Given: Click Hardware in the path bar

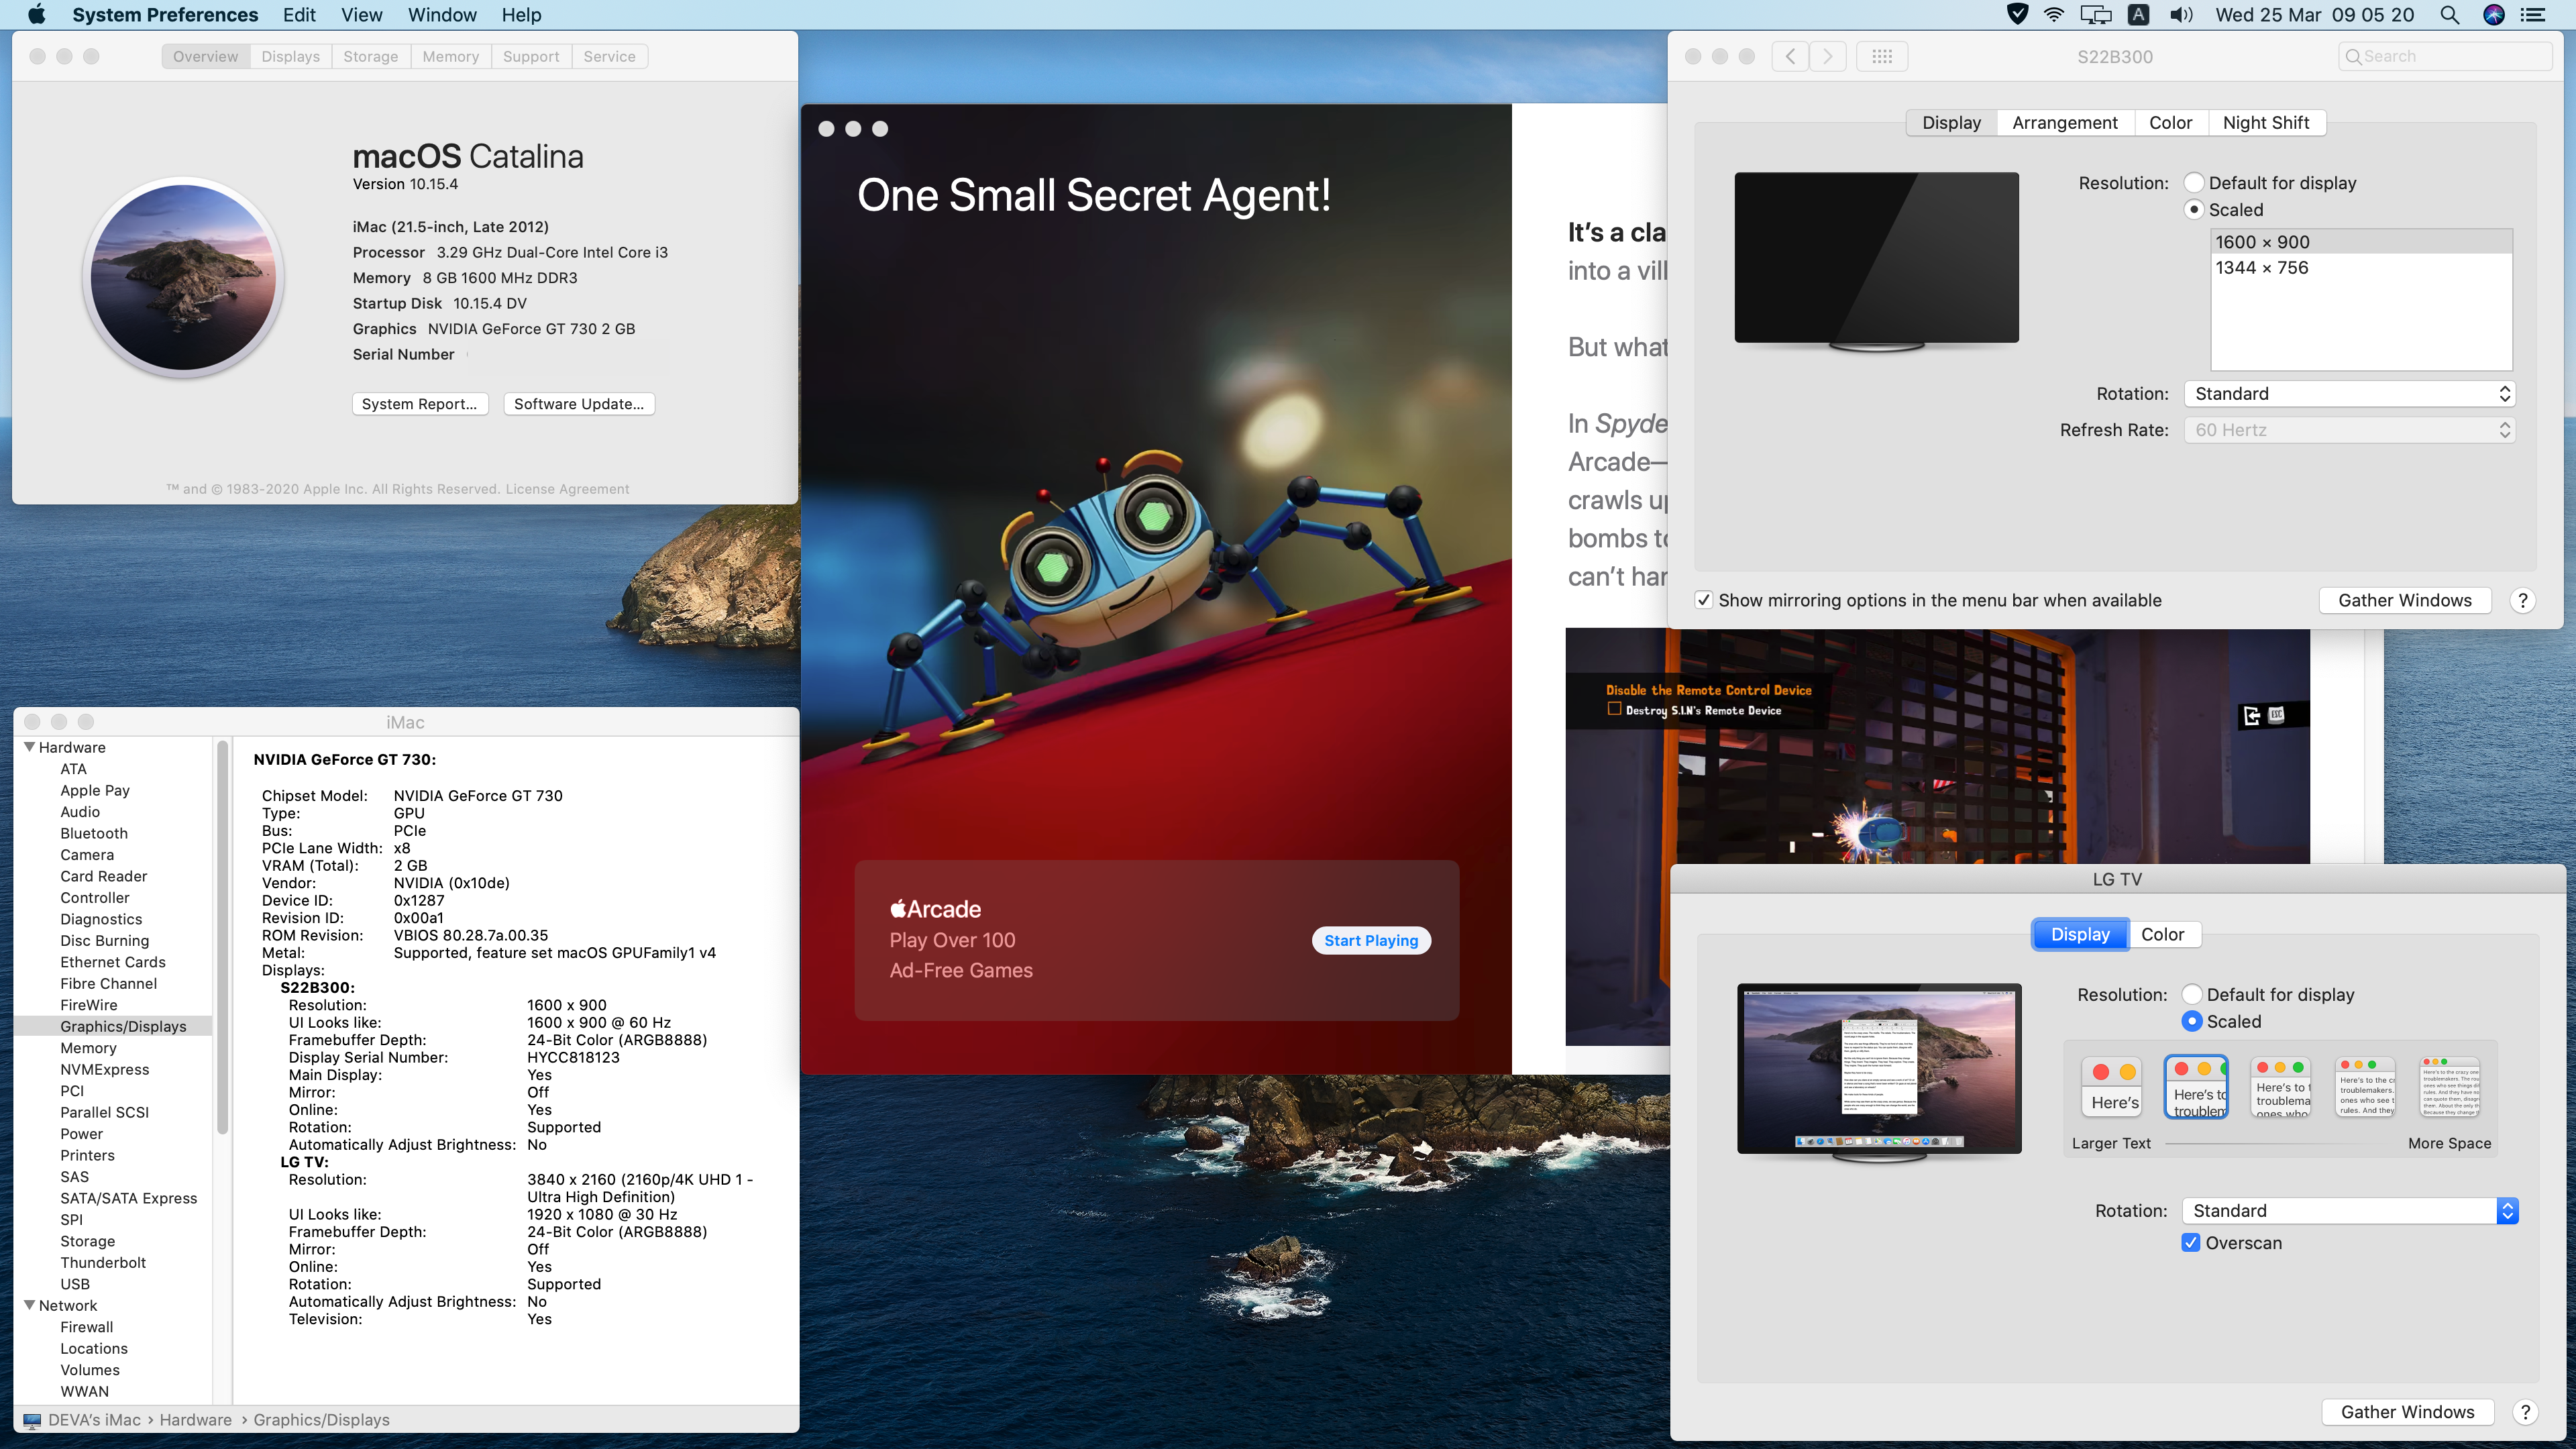Looking at the screenshot, I should pyautogui.click(x=195, y=1420).
